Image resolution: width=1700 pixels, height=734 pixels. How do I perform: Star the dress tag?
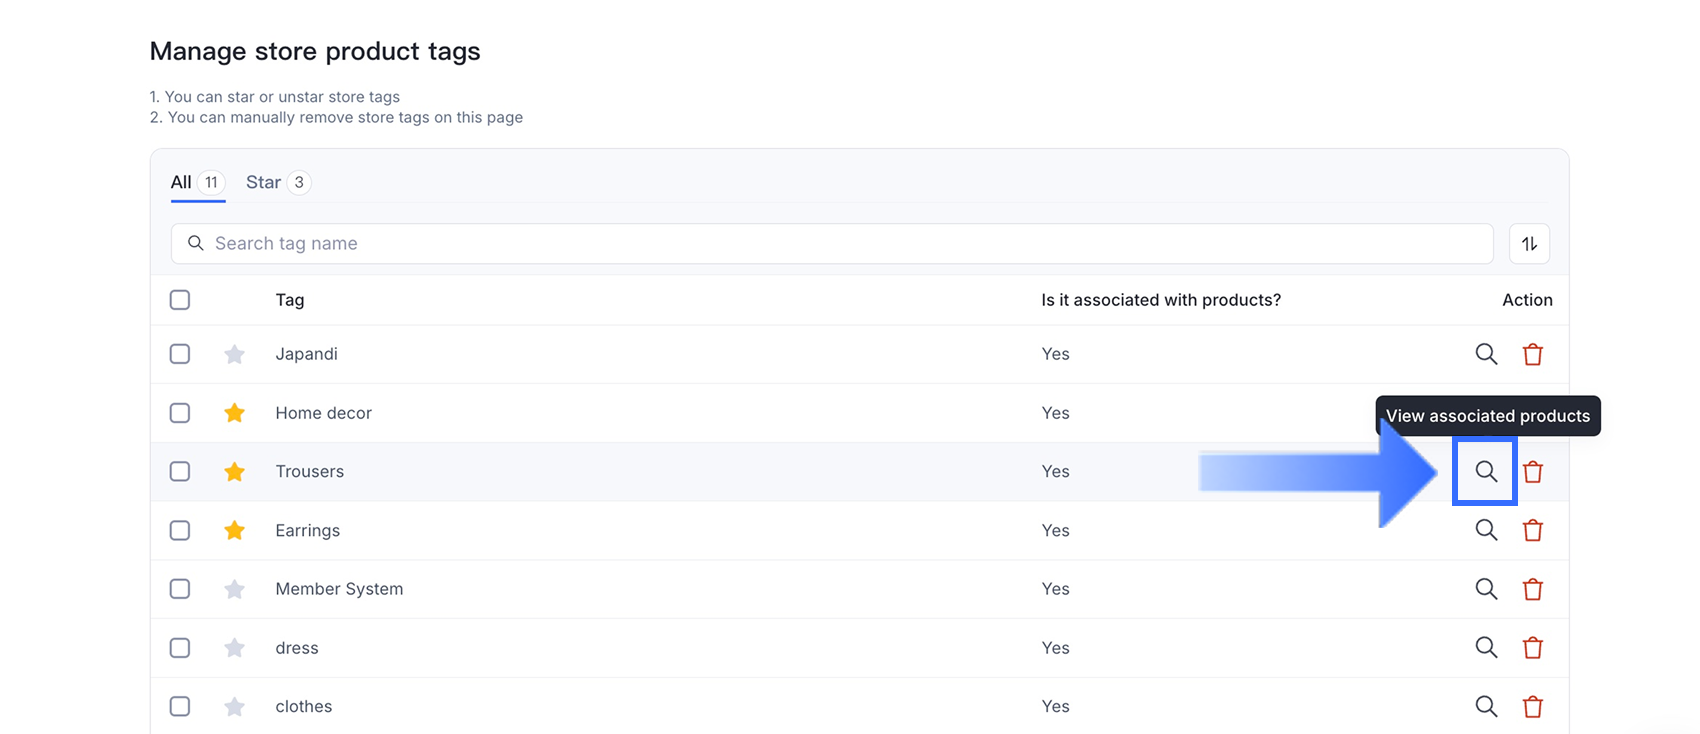pos(235,648)
